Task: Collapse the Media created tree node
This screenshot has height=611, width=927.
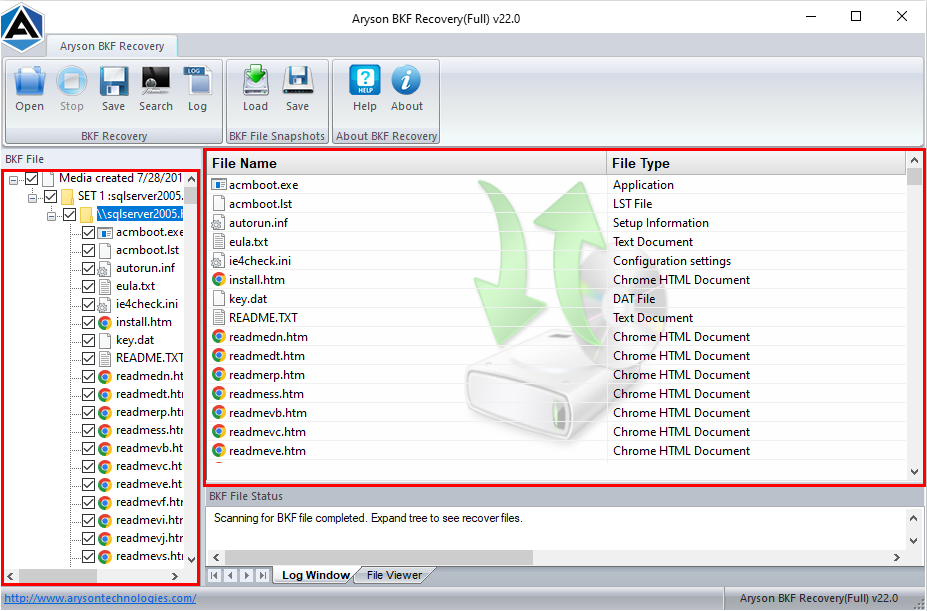Action: (14, 179)
